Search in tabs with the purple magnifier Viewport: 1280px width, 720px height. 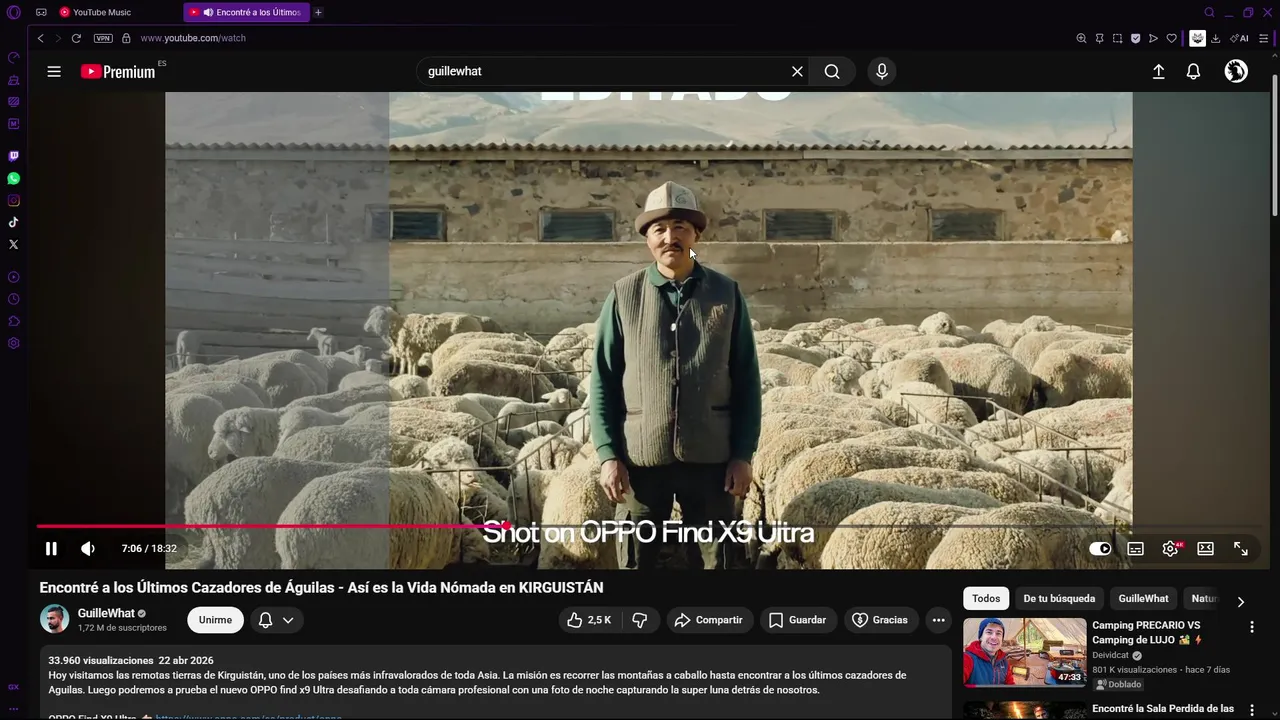(1209, 12)
